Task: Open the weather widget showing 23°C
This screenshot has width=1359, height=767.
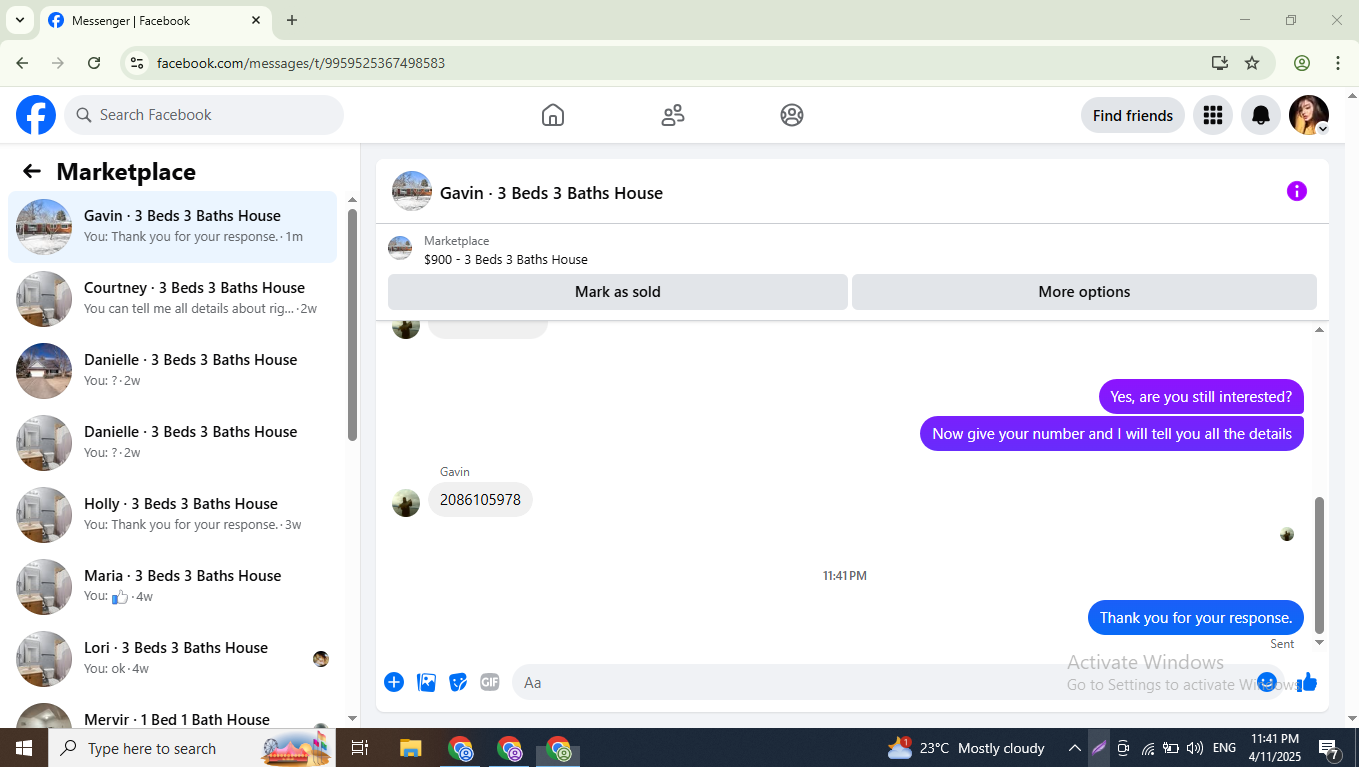Action: coord(966,748)
